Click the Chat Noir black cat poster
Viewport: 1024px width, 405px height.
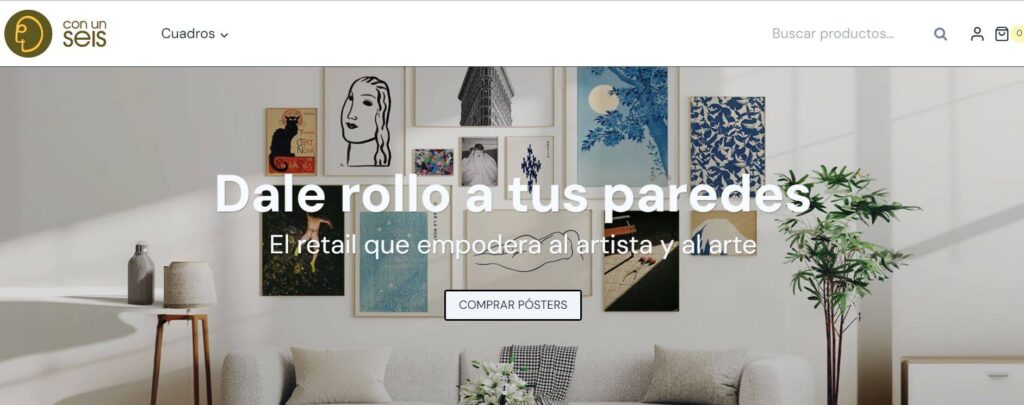[291, 142]
